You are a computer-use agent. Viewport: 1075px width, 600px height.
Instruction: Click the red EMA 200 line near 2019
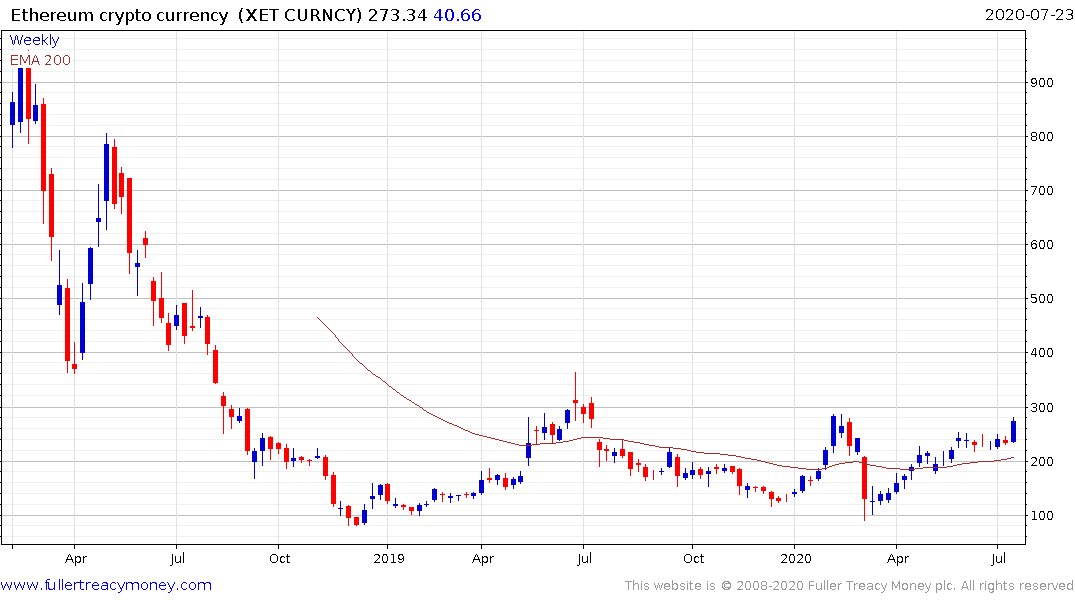[387, 384]
